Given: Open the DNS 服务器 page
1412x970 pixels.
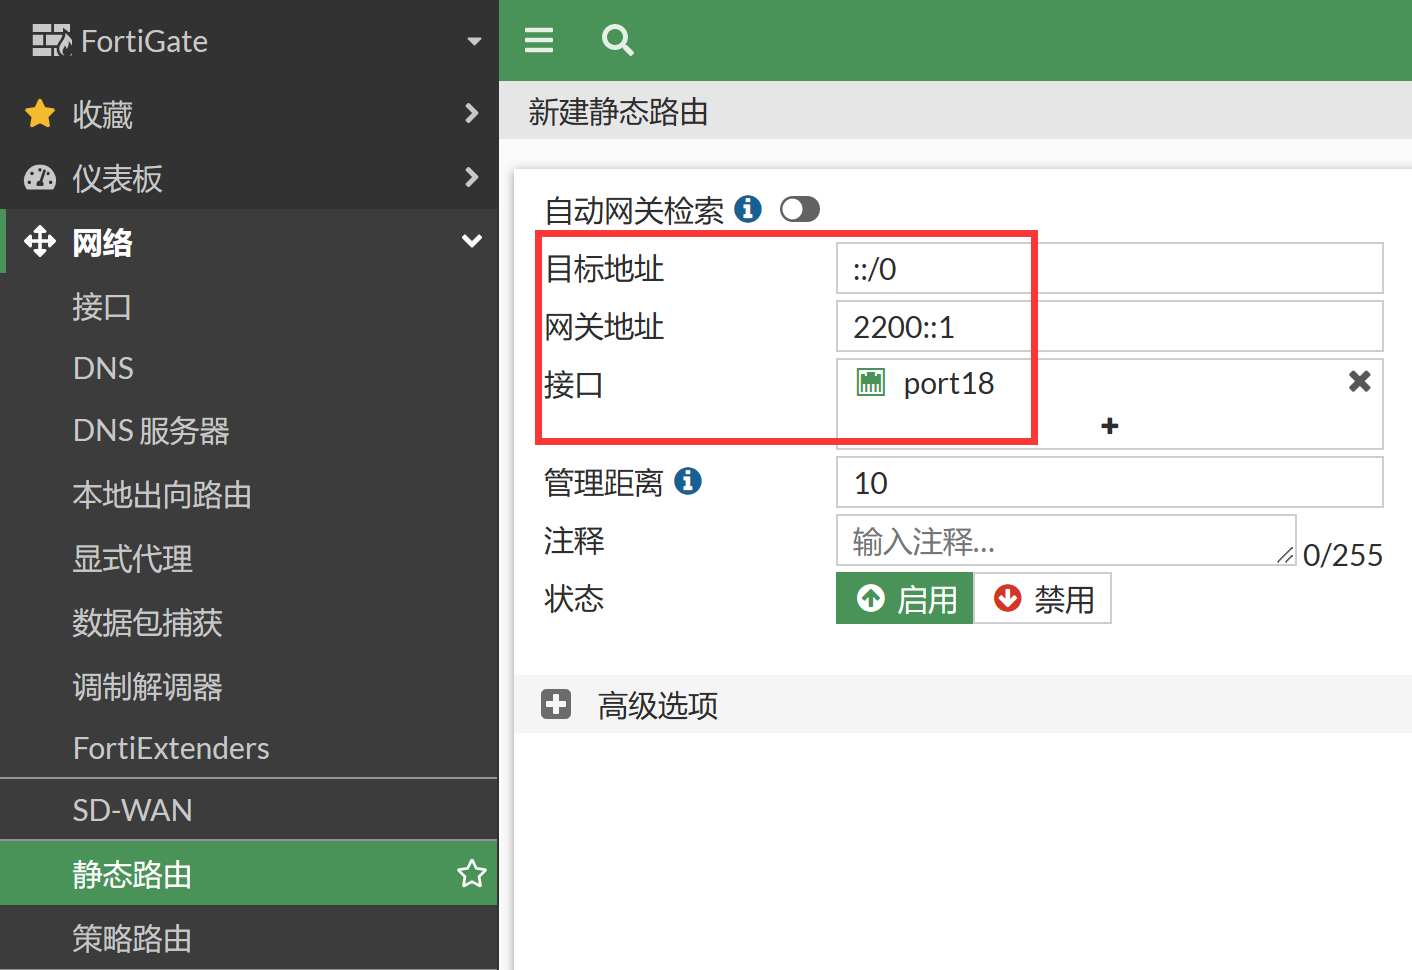Looking at the screenshot, I should click(151, 431).
